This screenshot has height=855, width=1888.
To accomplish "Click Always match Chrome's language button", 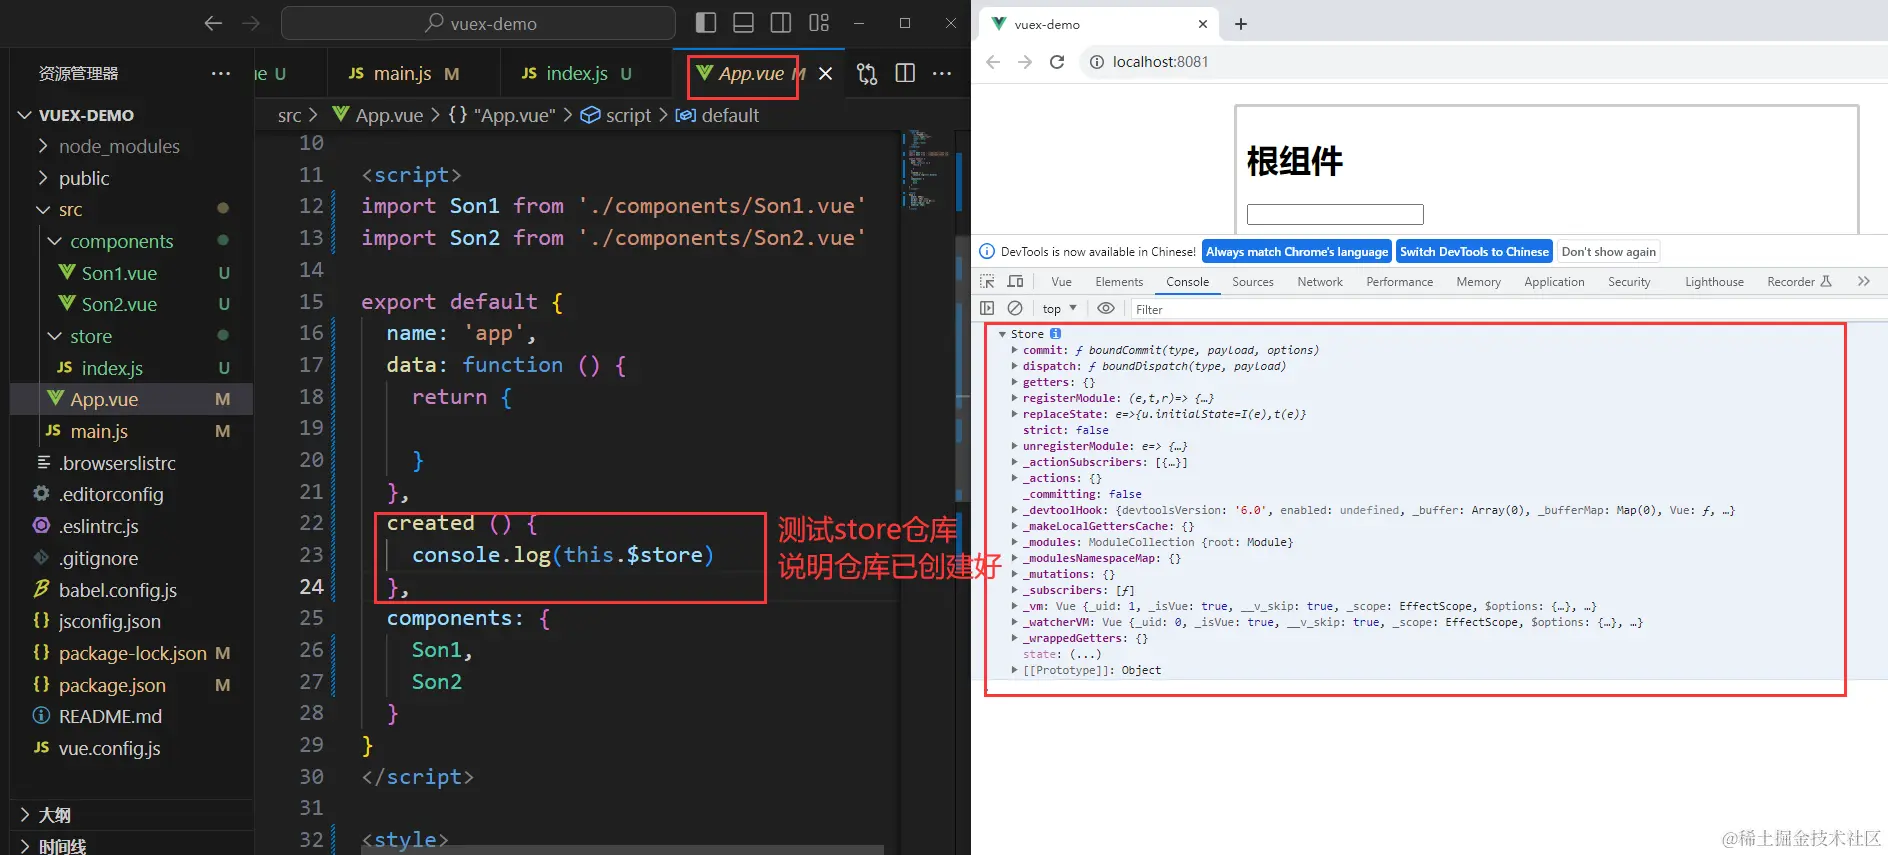I will (1297, 252).
